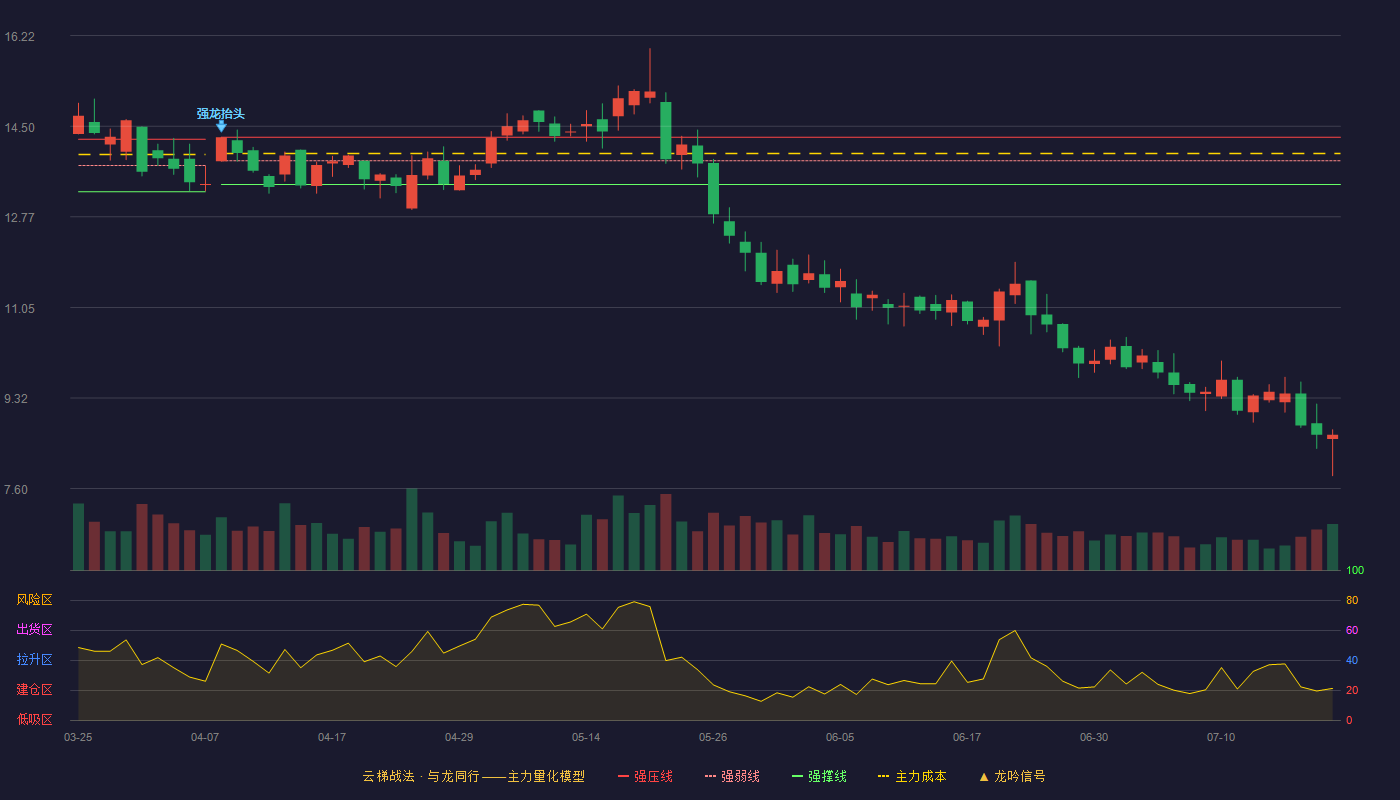
Task: Click the 强龙抬头 annotation label
Action: 221,114
